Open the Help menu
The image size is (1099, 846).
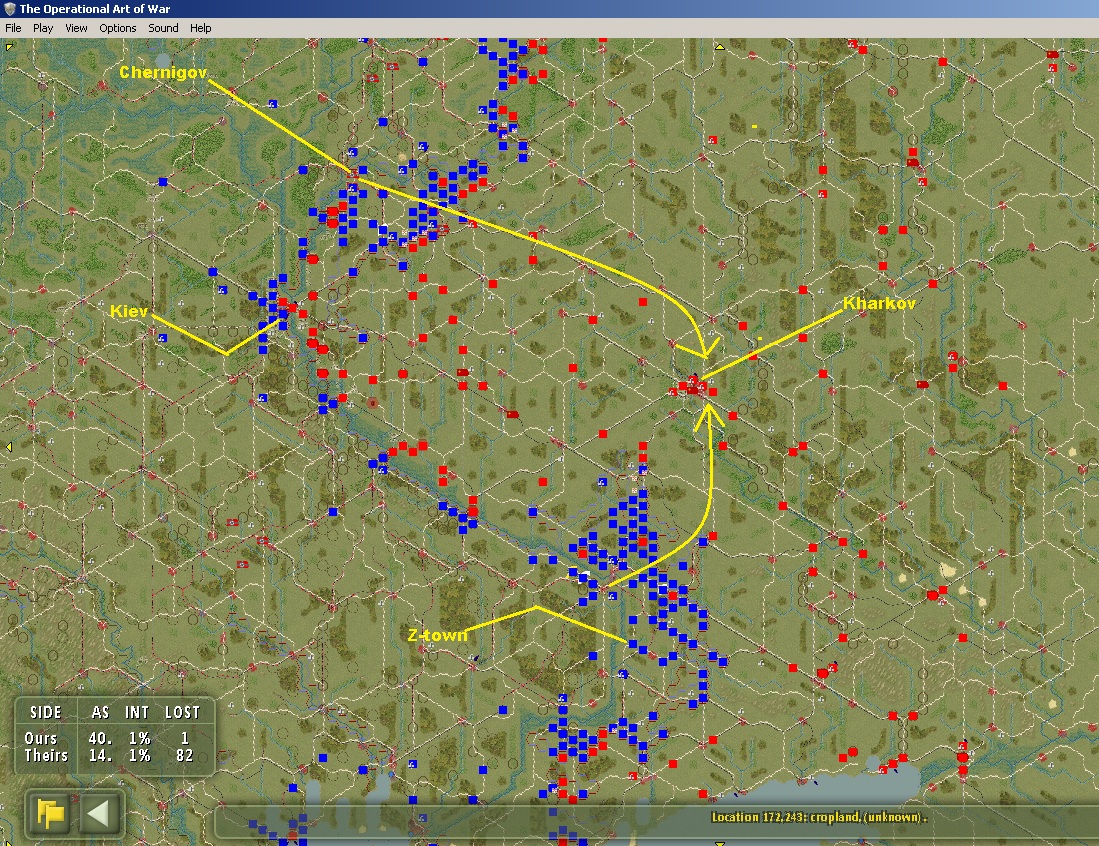[x=200, y=28]
